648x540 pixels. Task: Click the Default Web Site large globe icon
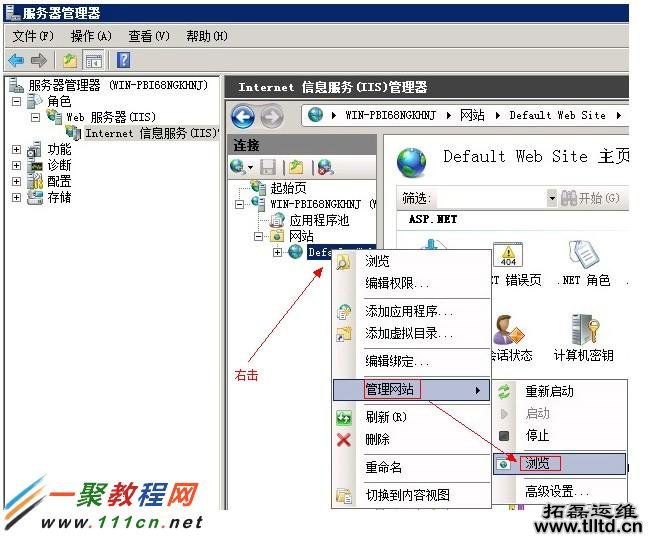(412, 162)
